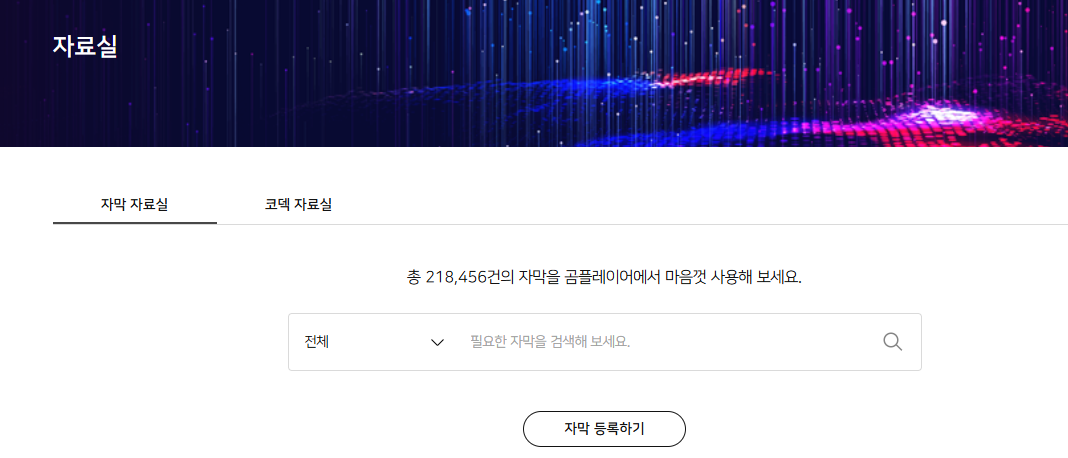Click the sparkling light banner image

534,73
